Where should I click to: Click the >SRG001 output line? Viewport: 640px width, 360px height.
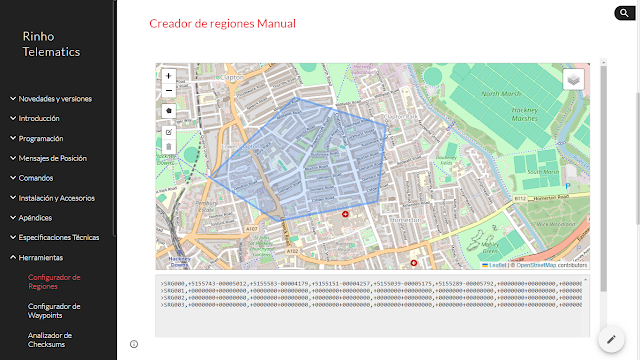coord(371,291)
